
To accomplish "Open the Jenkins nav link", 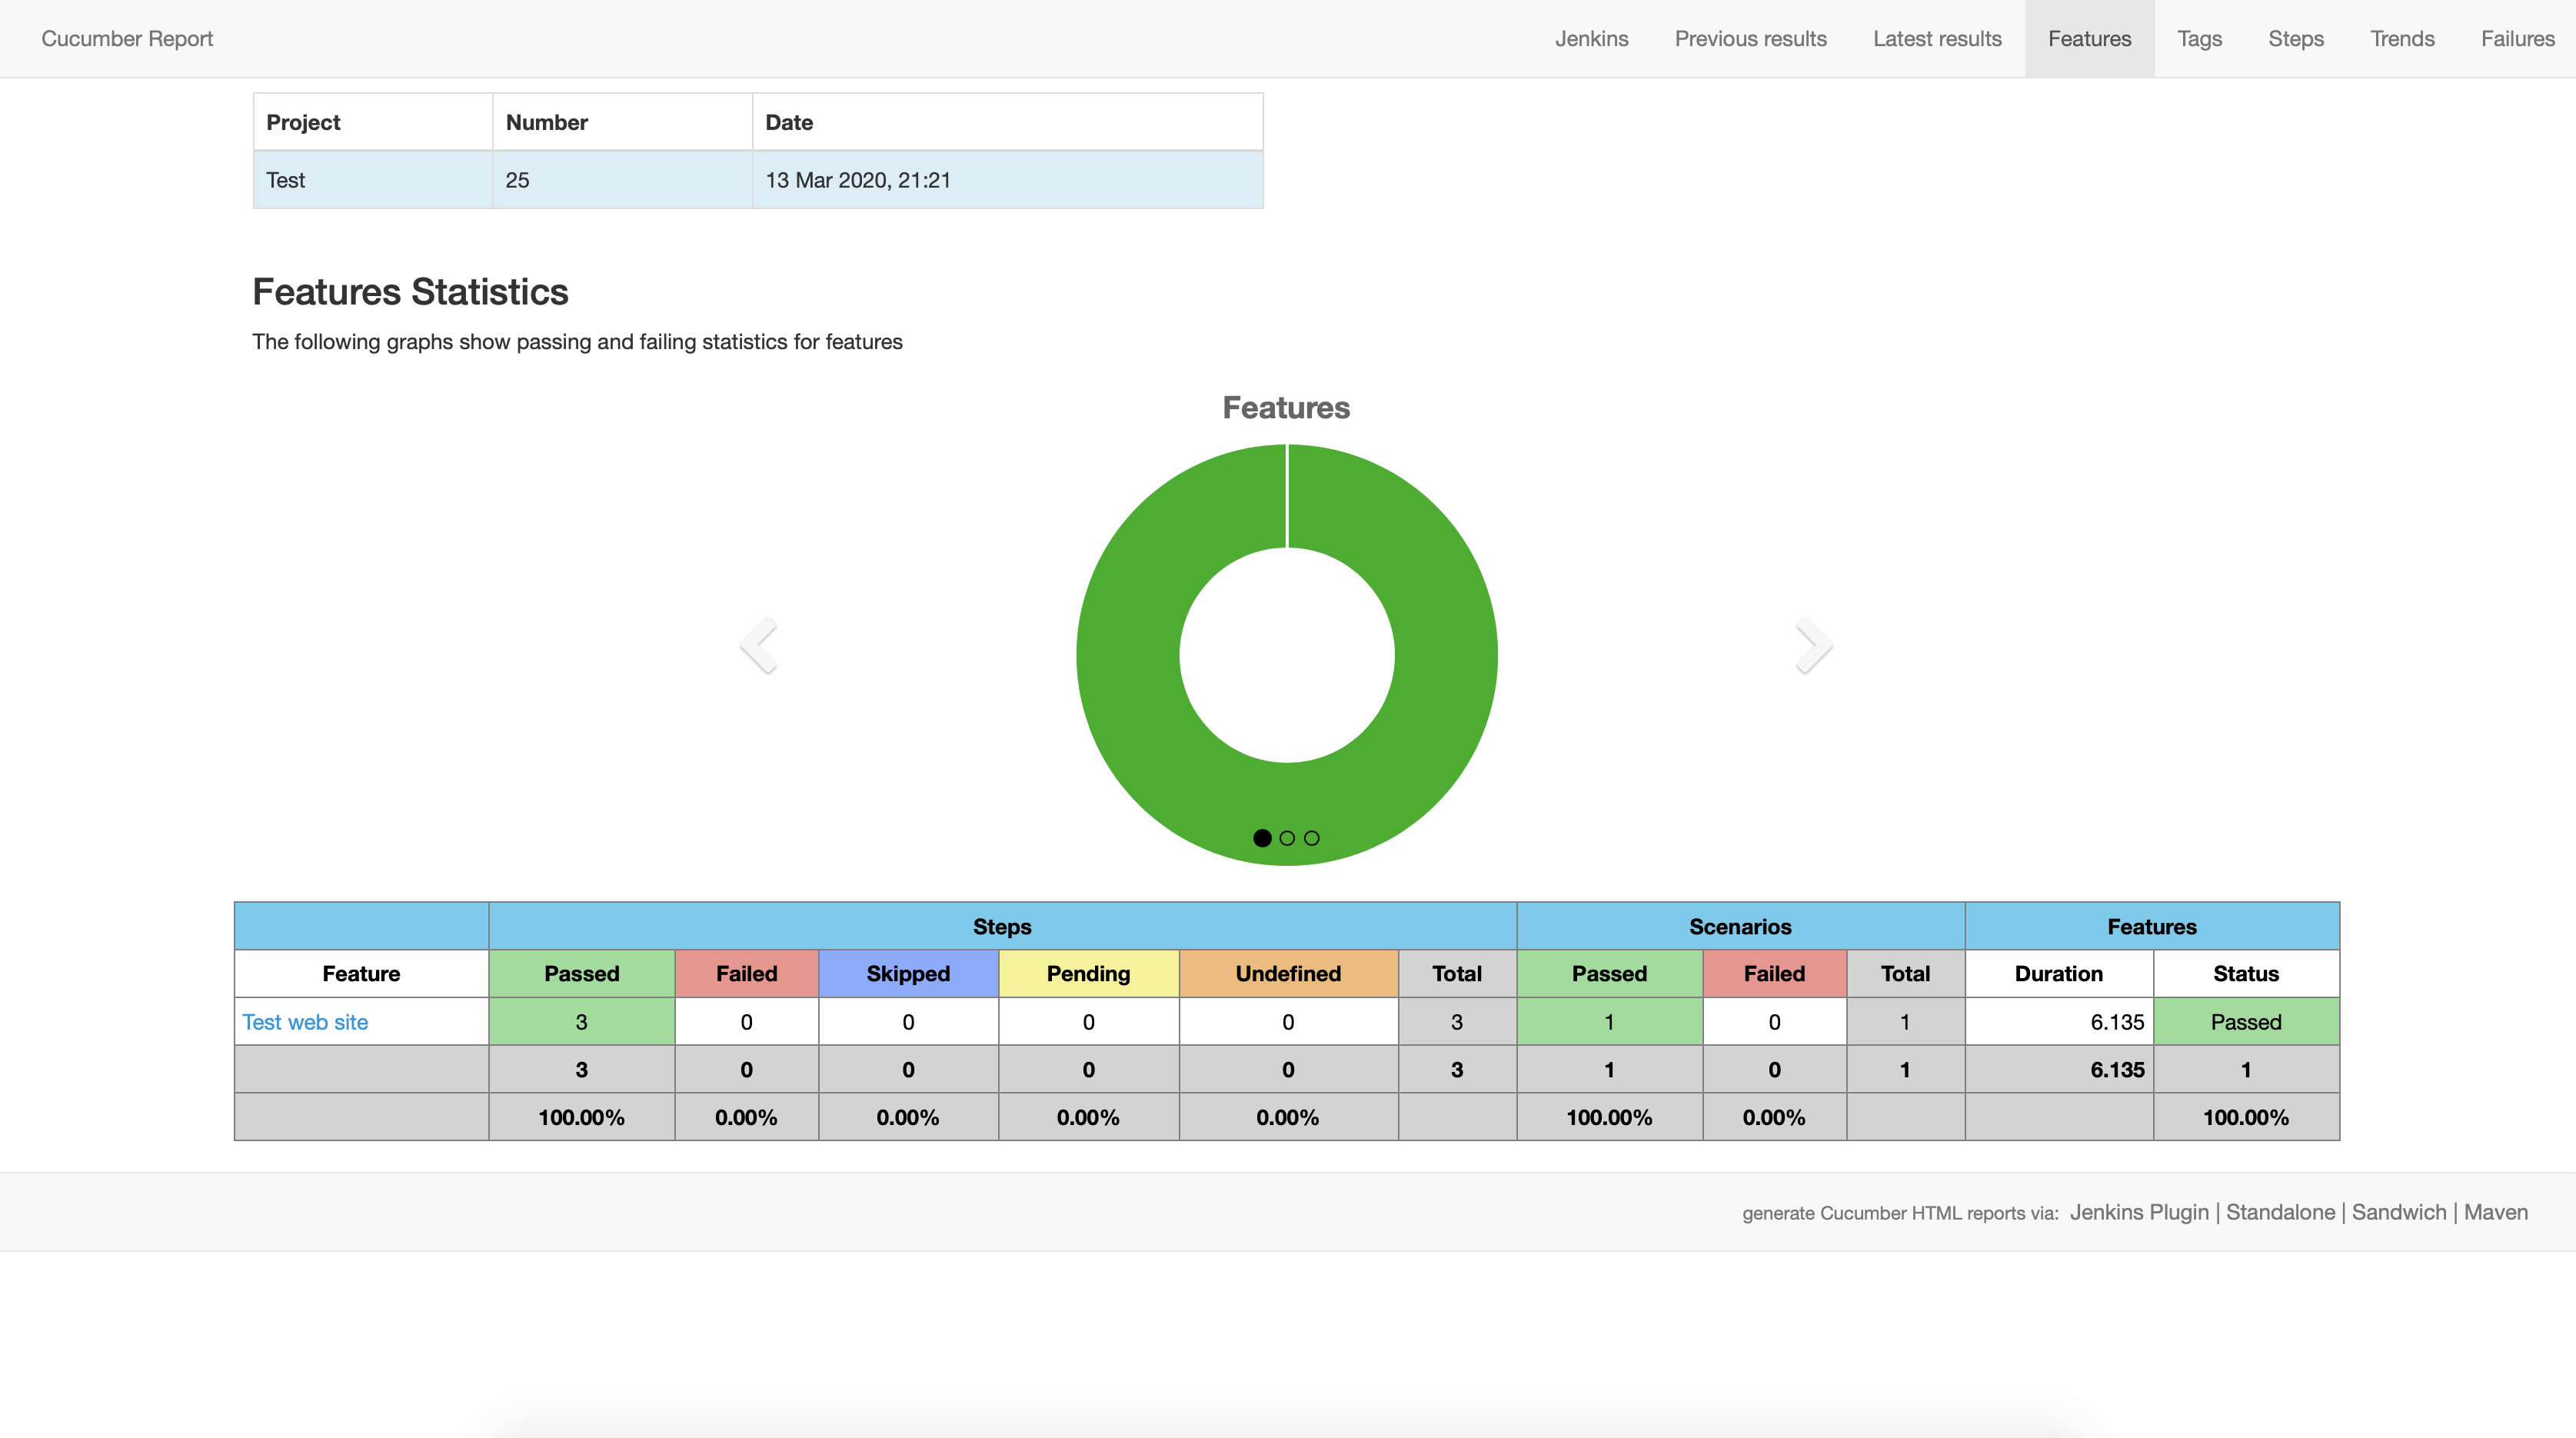I will pyautogui.click(x=1591, y=39).
